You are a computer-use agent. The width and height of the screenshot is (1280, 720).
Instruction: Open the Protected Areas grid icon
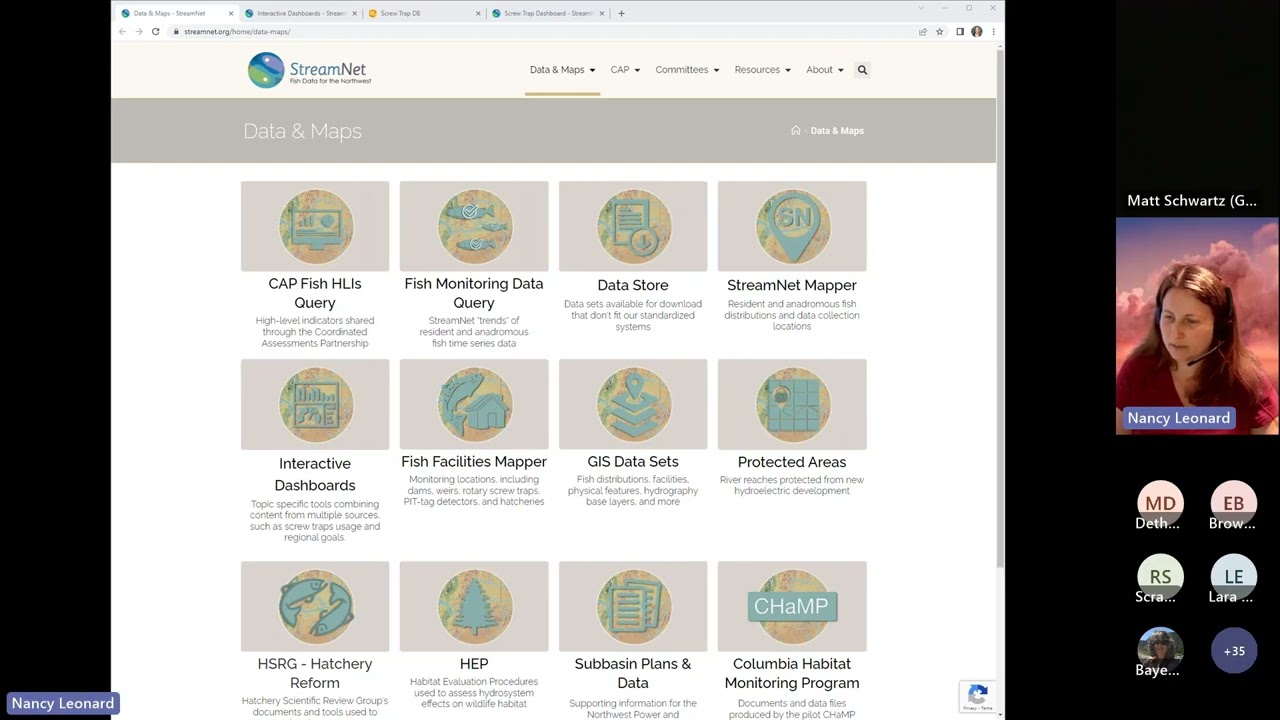click(x=792, y=404)
